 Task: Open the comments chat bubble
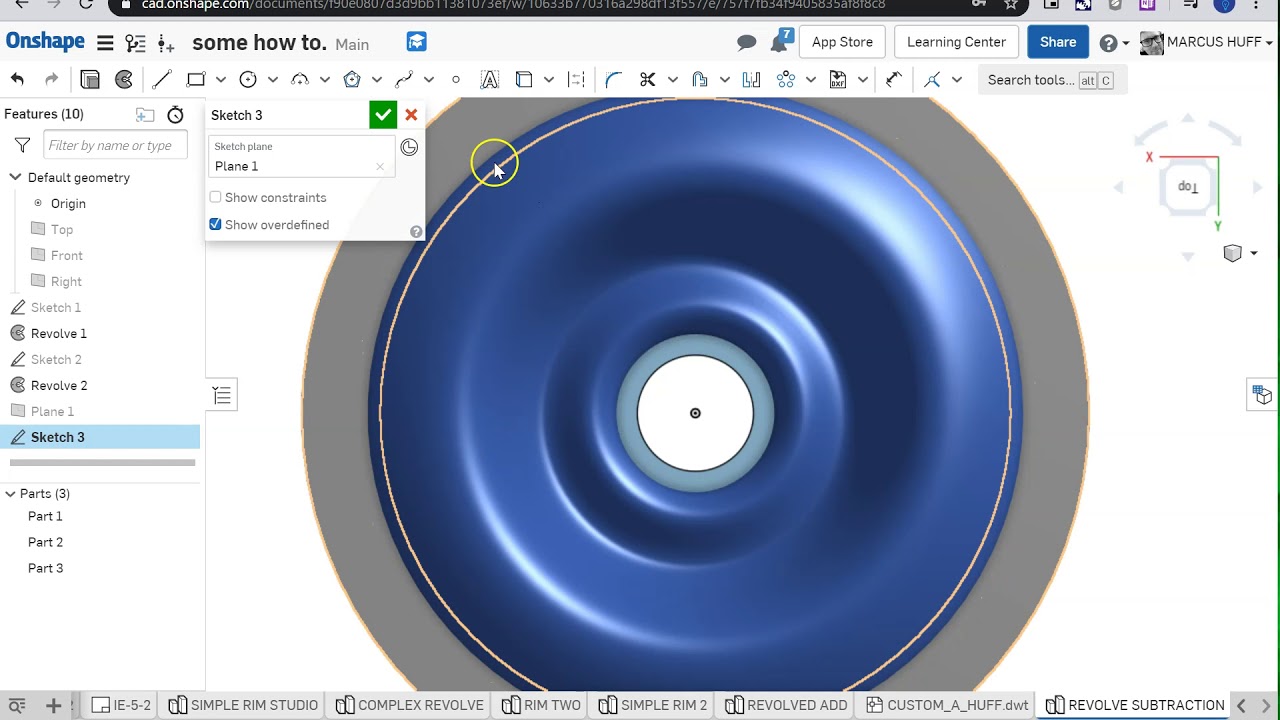point(747,42)
